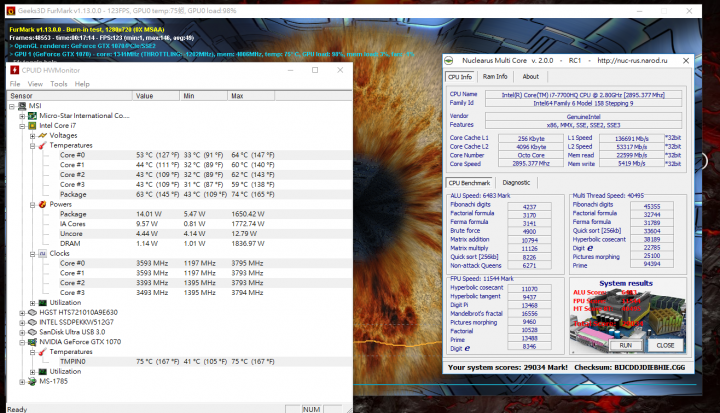This screenshot has height=413, width=720.
Task: Select the Intel Core i7 chip icon
Action: 32,125
